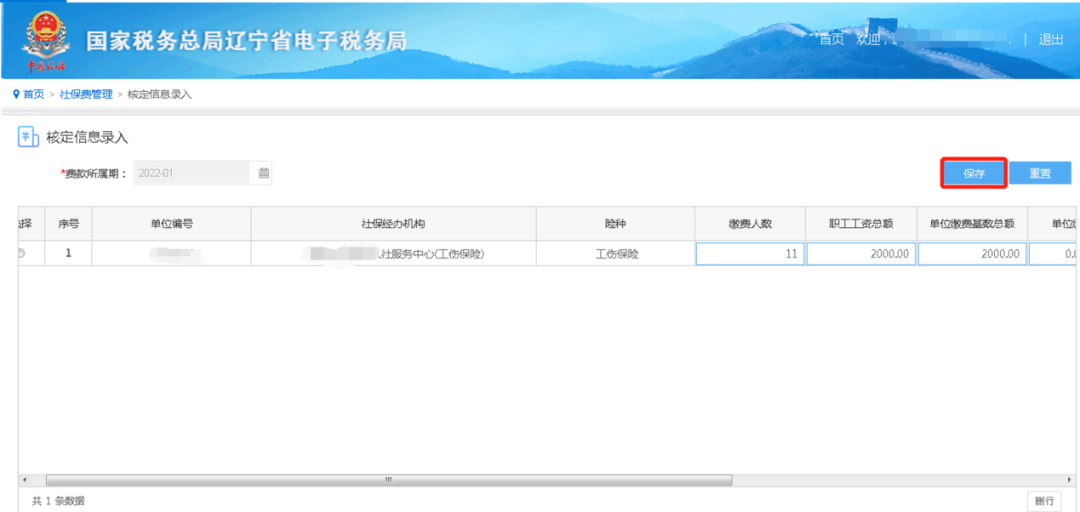Screen dimensions: 1080x512
Task: Open the calendar icon for 费款所属期
Action: click(263, 173)
